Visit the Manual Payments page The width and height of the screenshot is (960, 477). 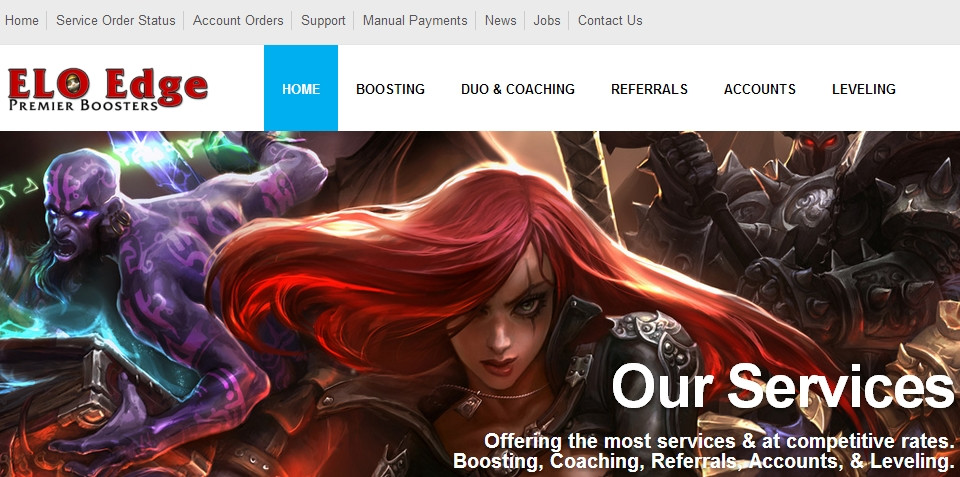(415, 20)
